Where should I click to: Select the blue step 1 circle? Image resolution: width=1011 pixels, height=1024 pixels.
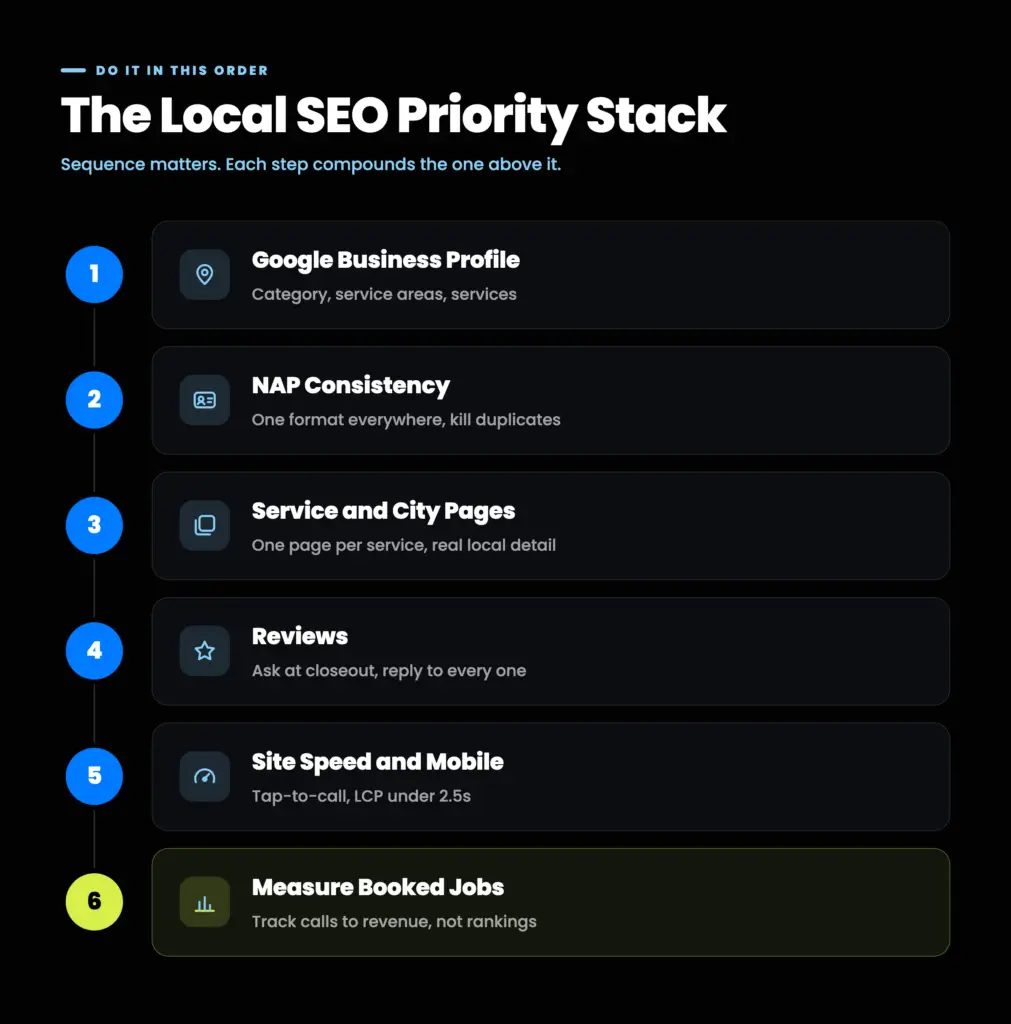[x=94, y=274]
